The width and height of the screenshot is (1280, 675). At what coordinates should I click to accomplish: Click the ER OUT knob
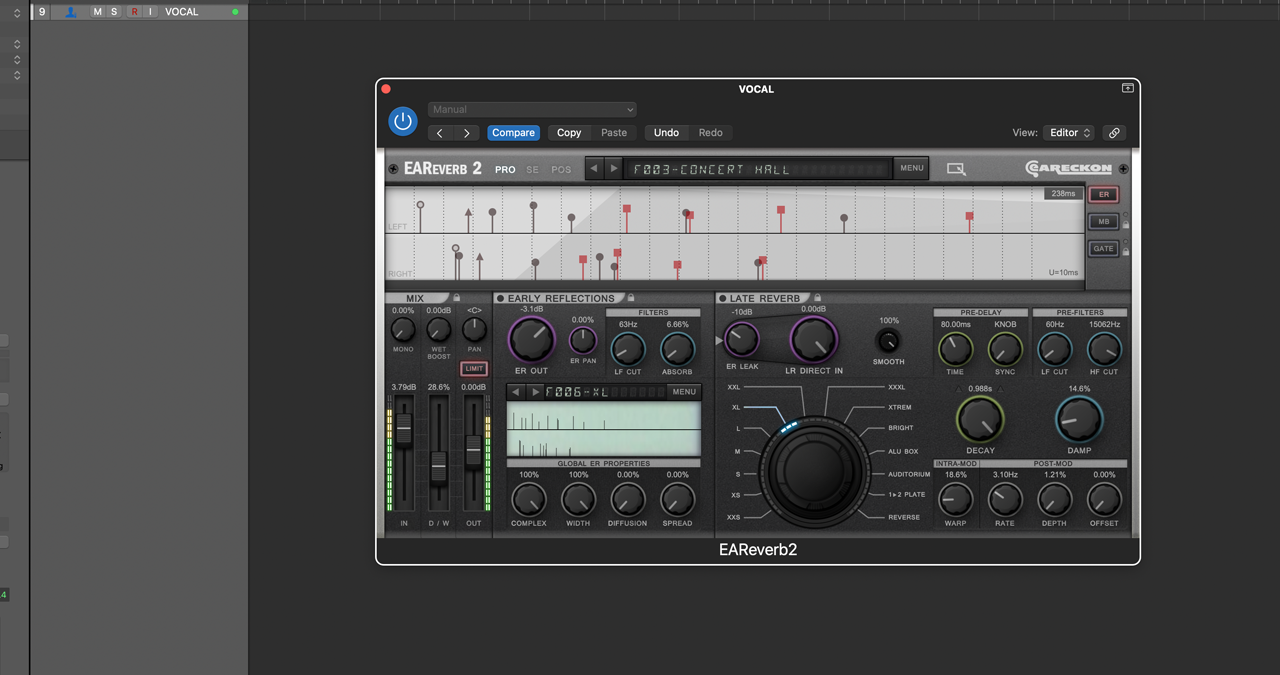[x=532, y=340]
